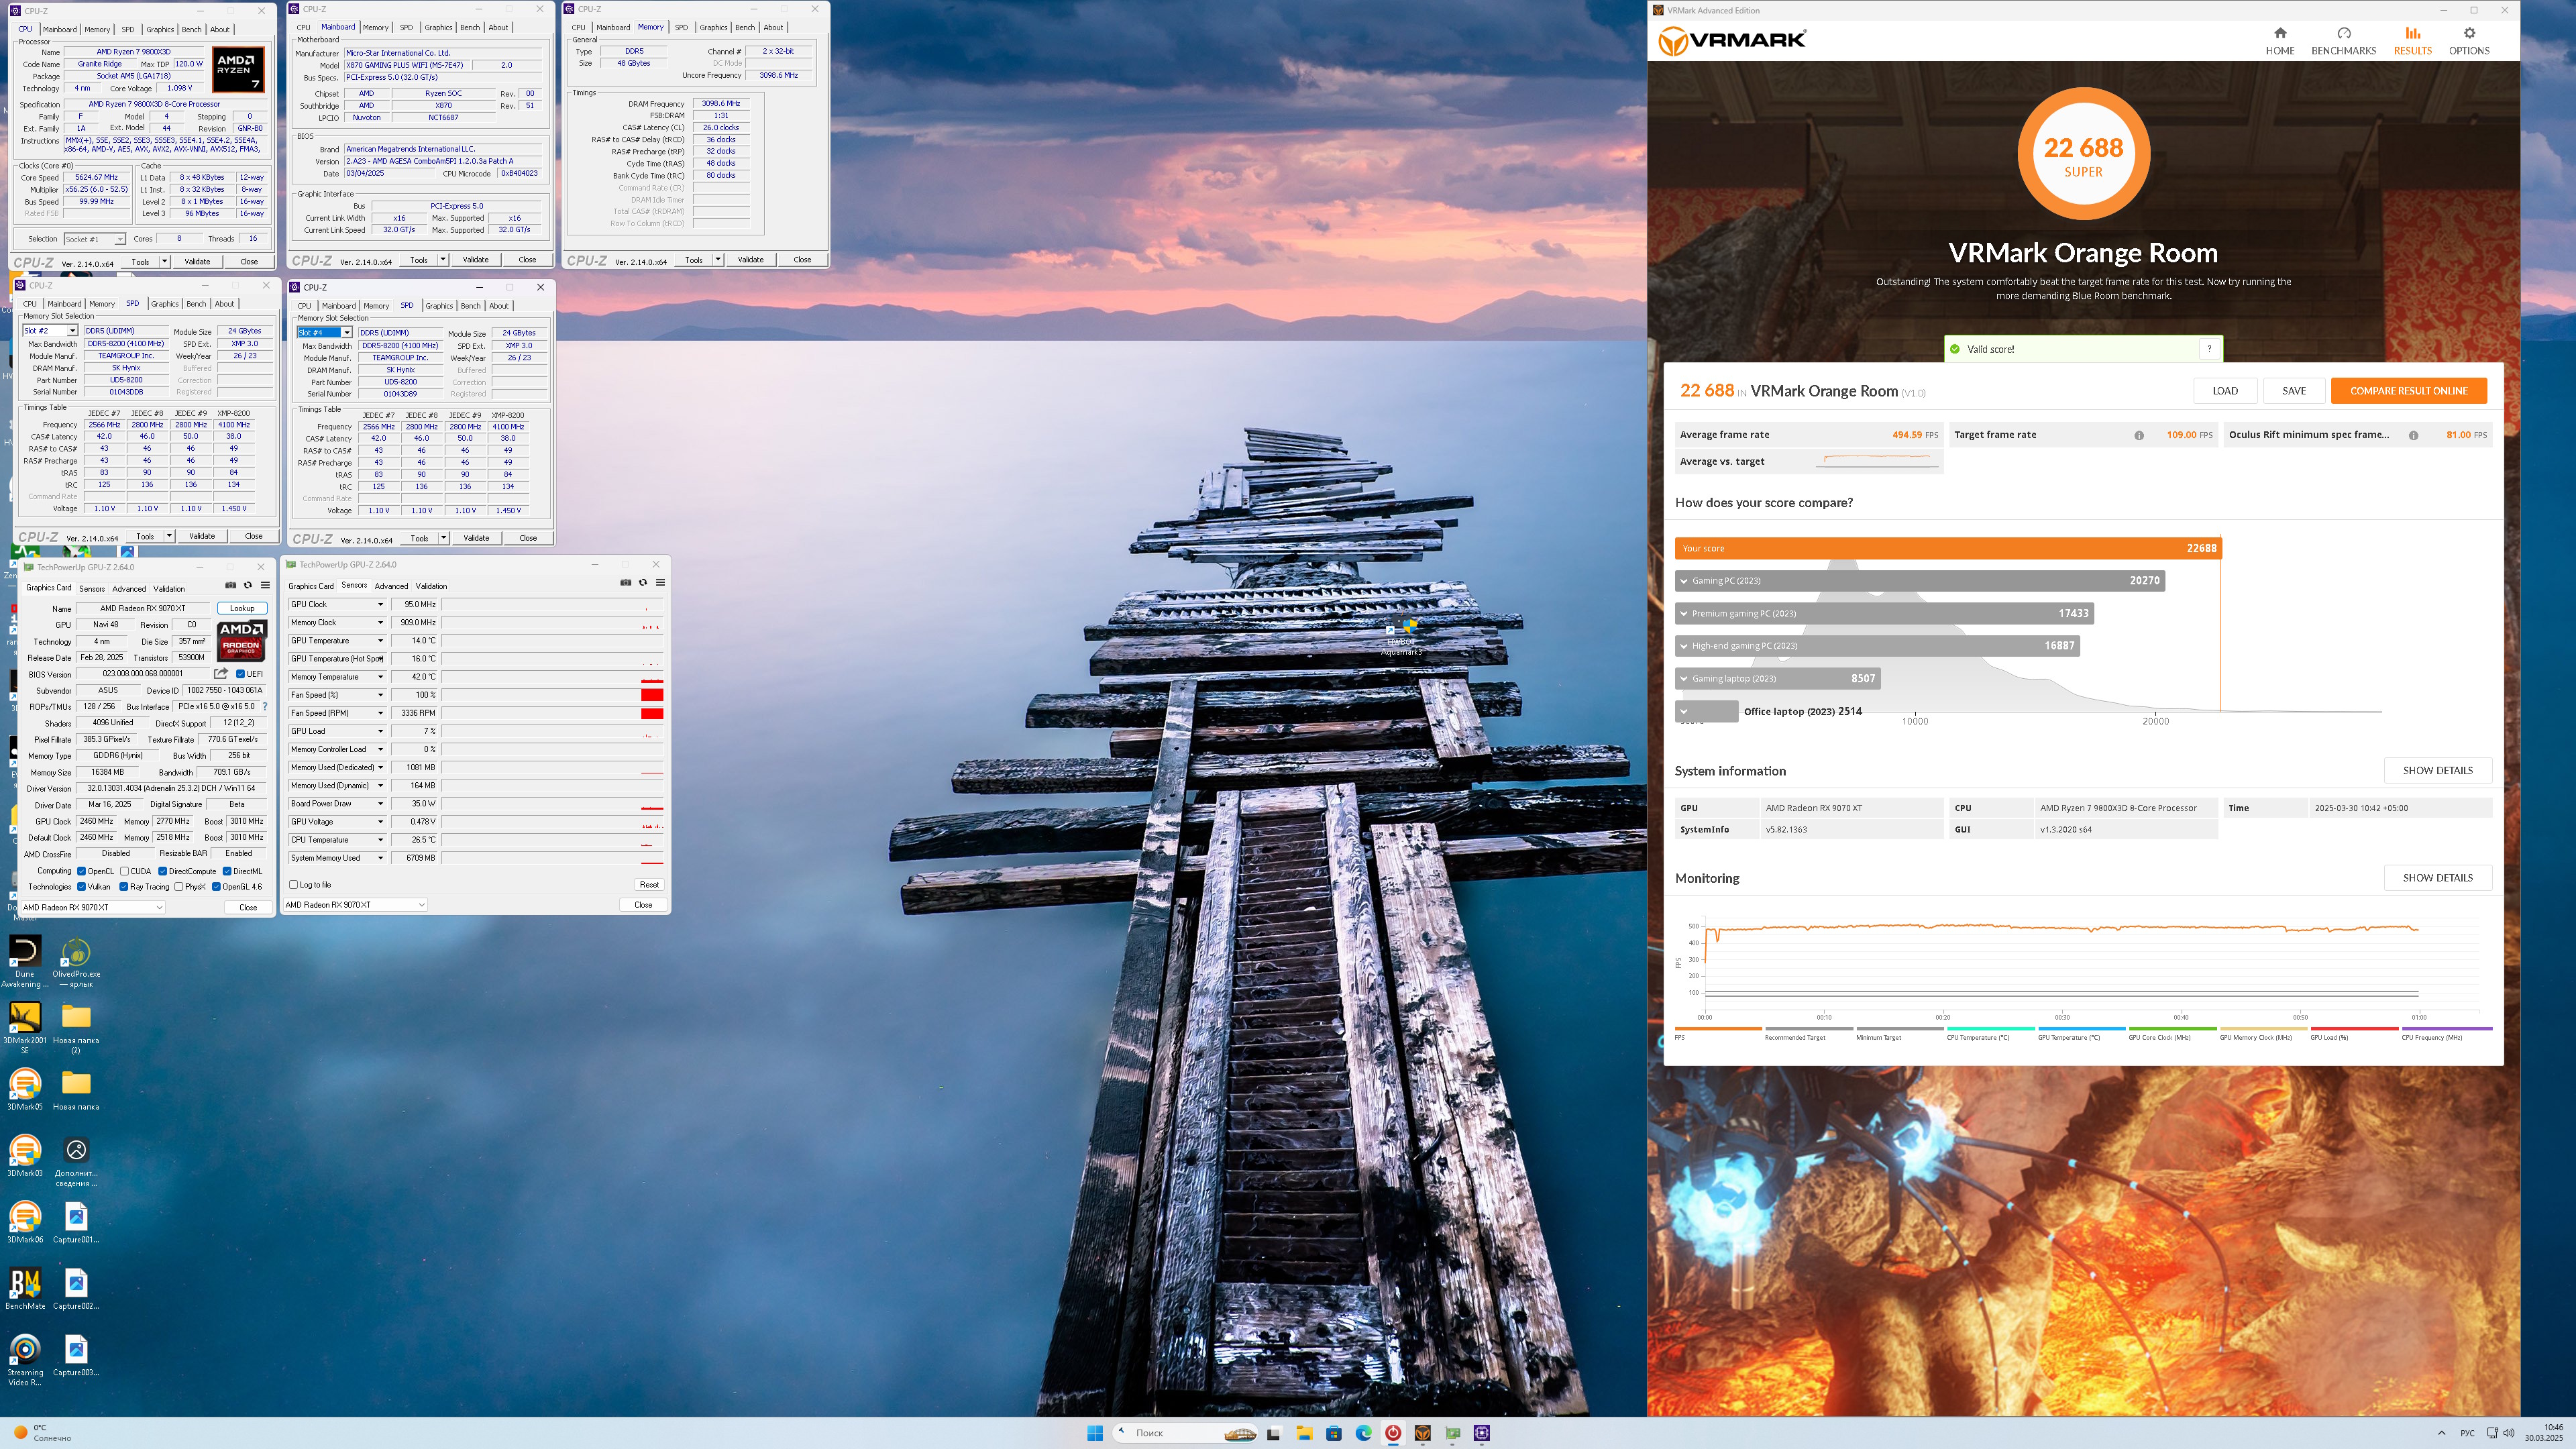Image resolution: width=2576 pixels, height=1449 pixels.
Task: Open GPU Clock sensor dropdown
Action: coord(380,604)
